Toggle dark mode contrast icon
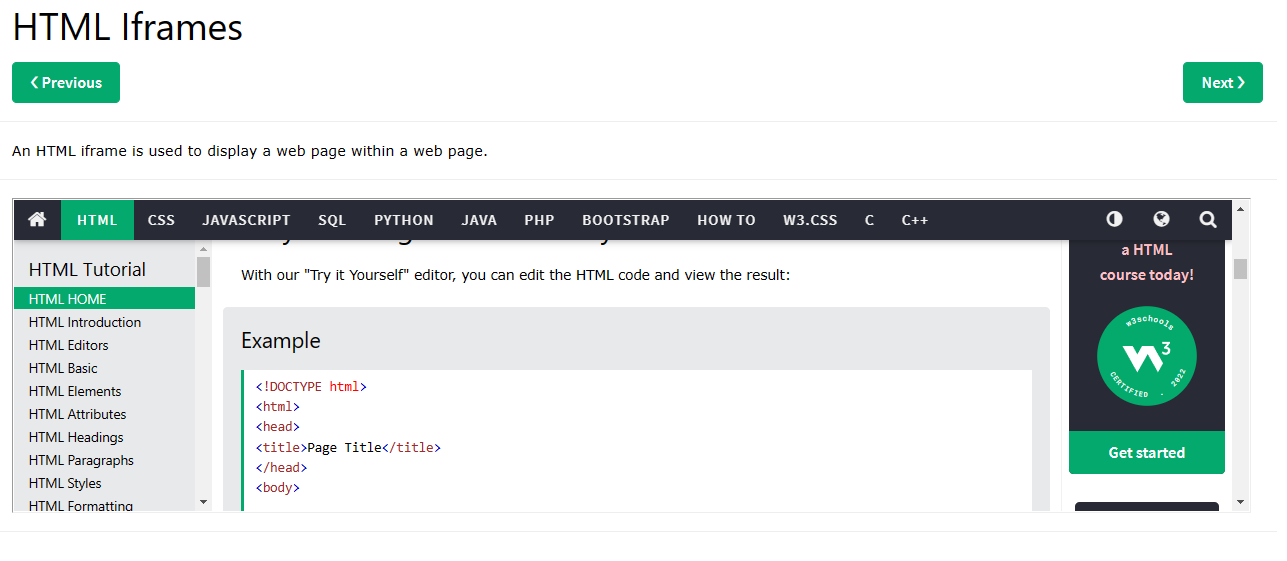The height and width of the screenshot is (561, 1287). (1114, 220)
